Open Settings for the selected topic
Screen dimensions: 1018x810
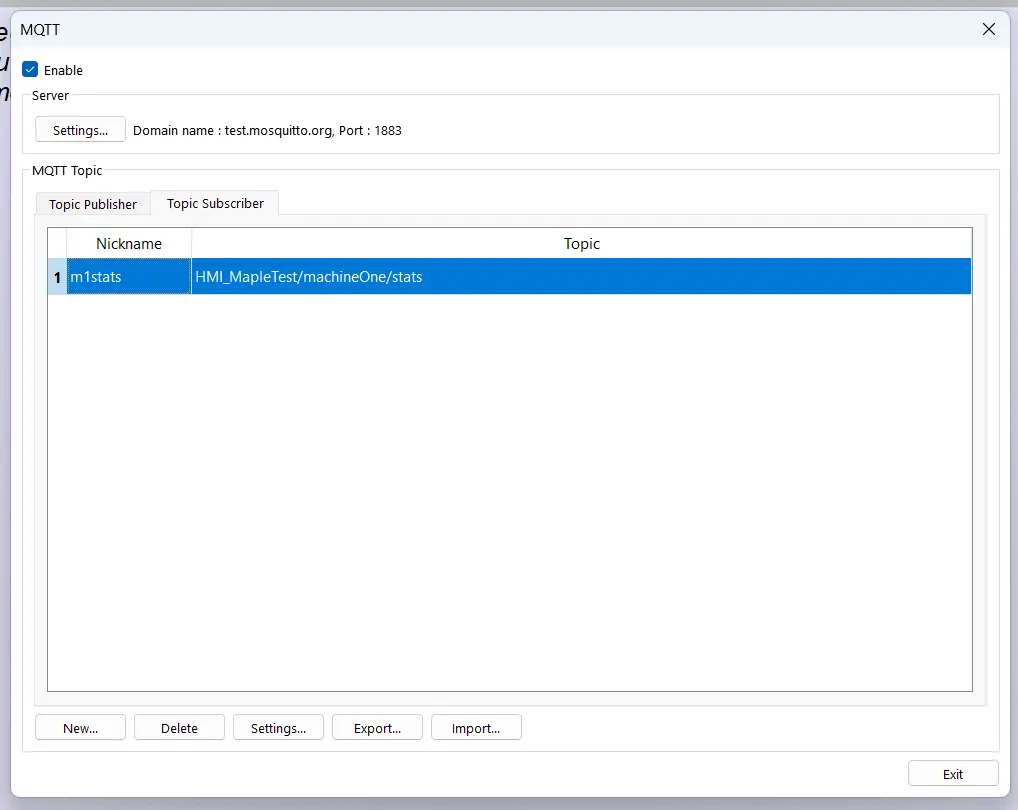click(x=278, y=727)
